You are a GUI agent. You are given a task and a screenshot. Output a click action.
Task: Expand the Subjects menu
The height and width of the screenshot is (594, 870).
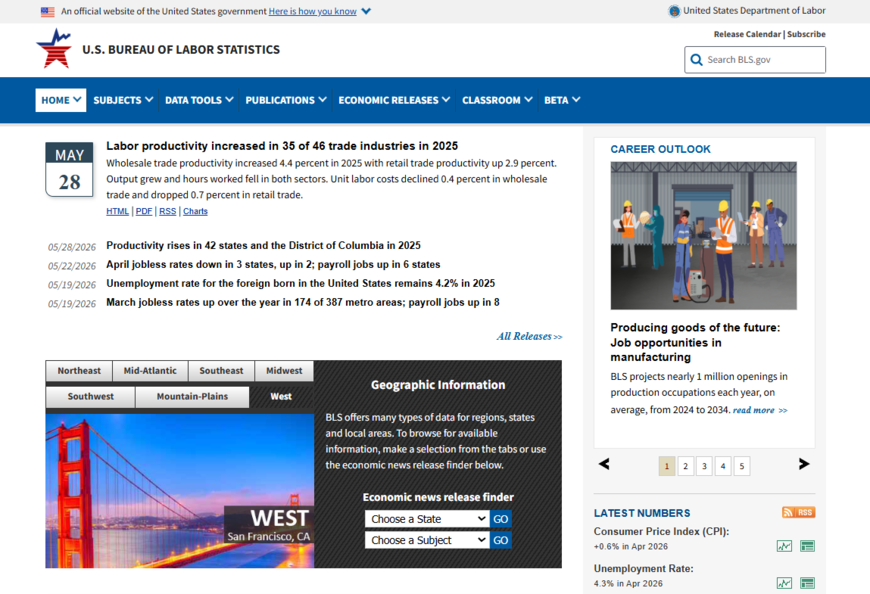coord(123,100)
